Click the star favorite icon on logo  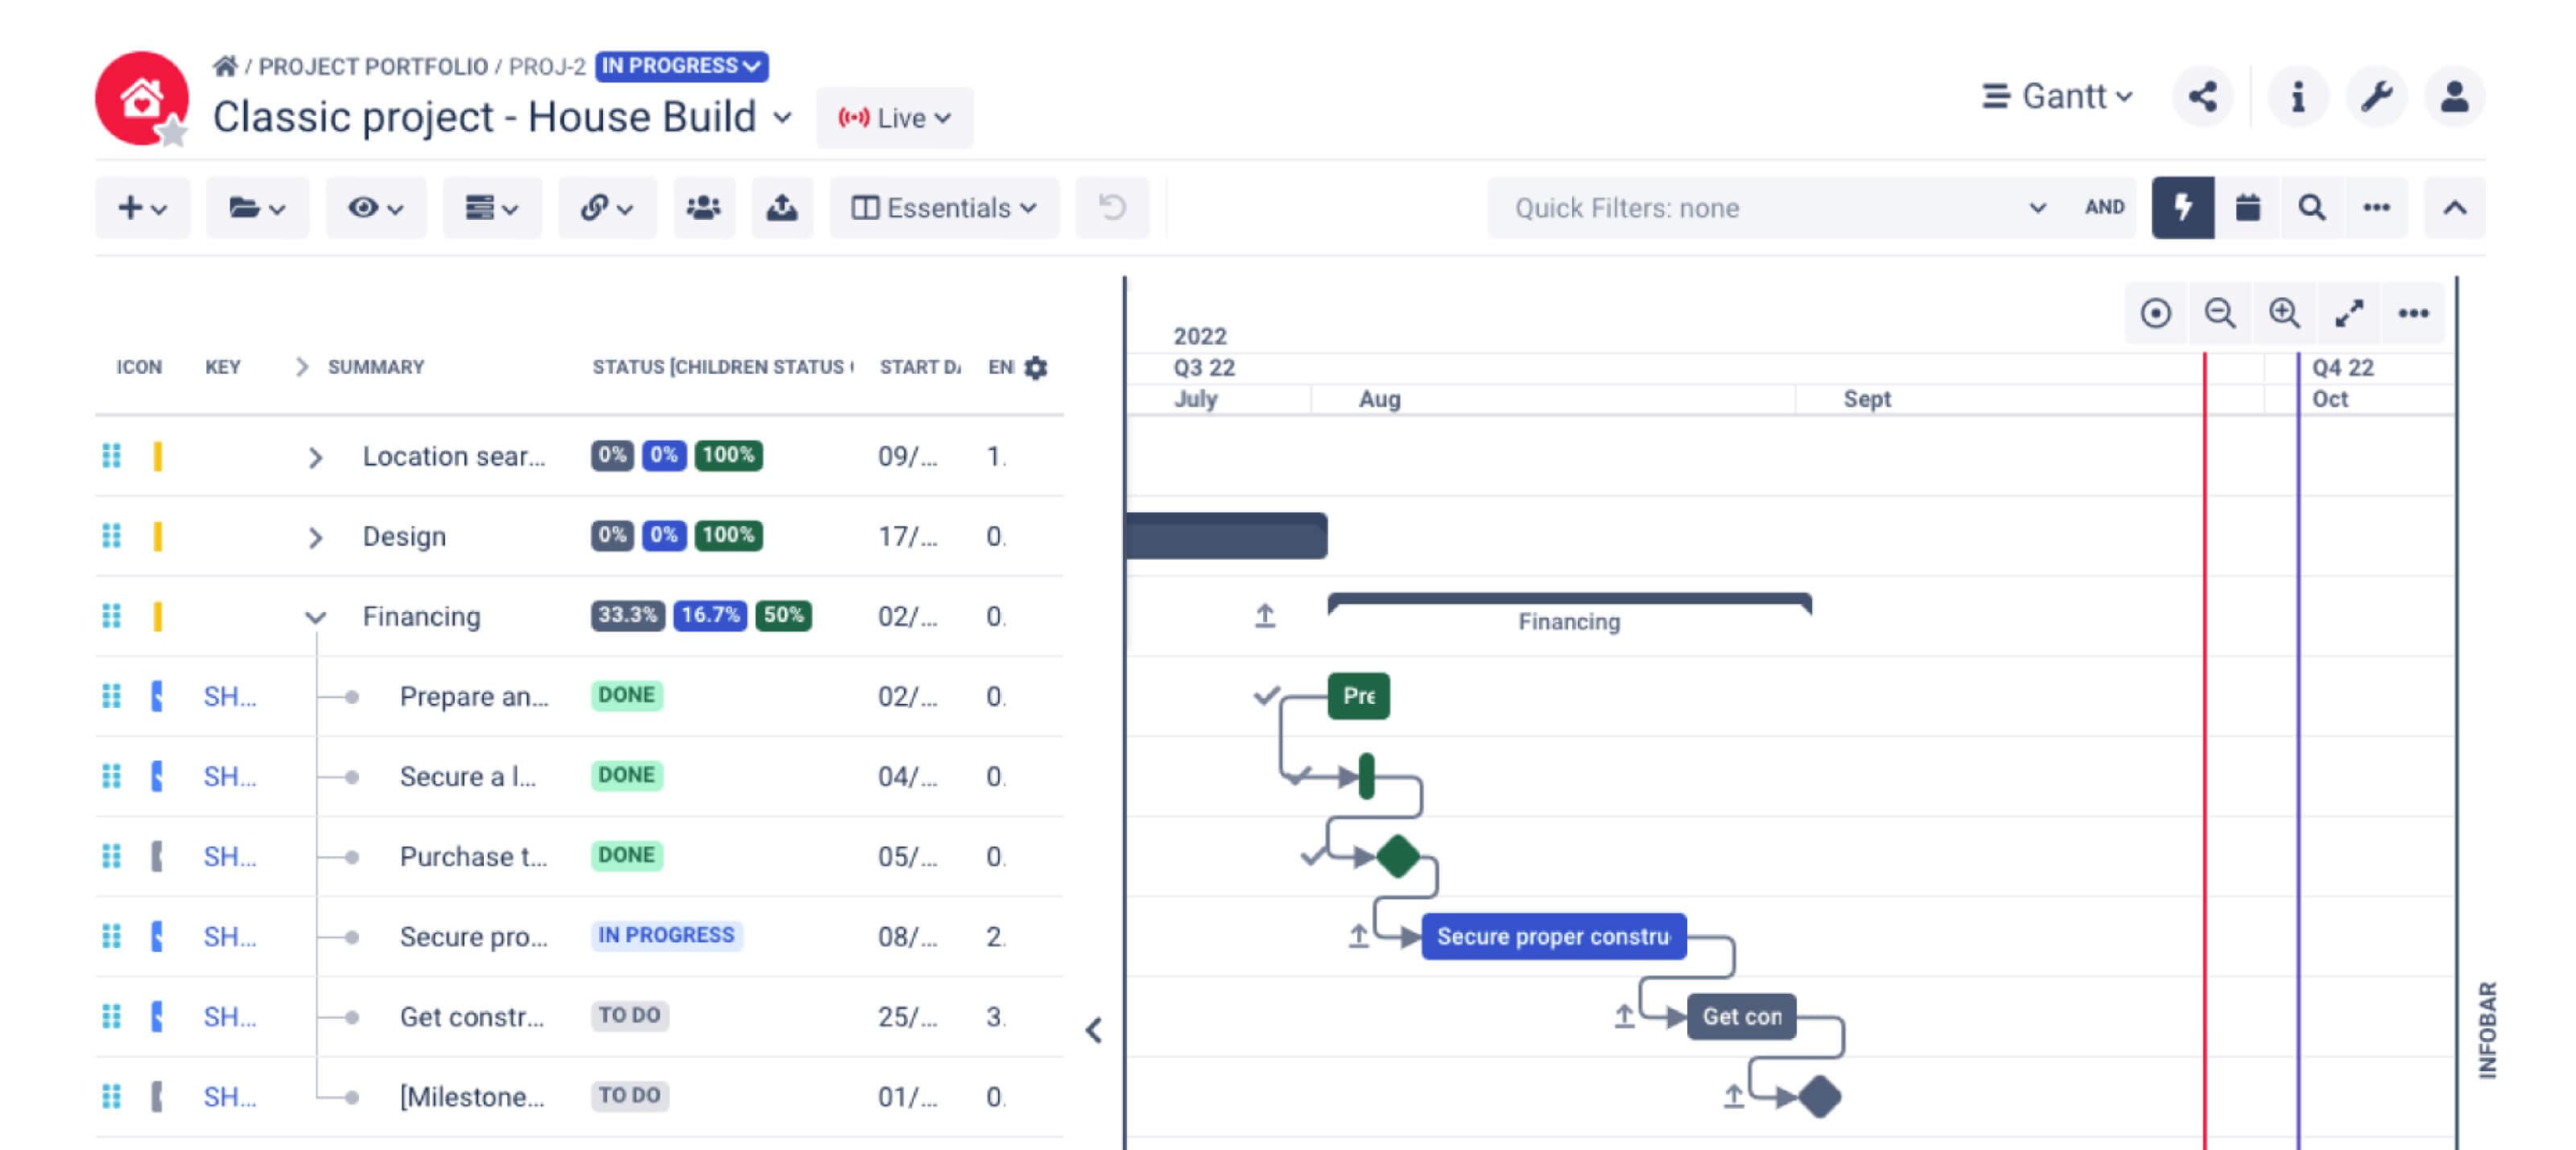point(173,131)
